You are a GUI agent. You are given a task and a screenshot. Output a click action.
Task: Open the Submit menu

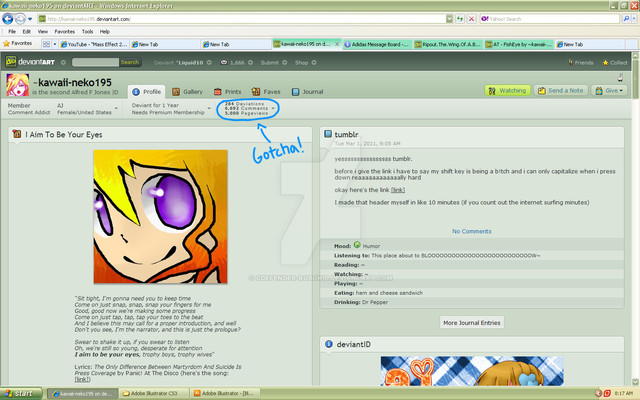tap(273, 62)
